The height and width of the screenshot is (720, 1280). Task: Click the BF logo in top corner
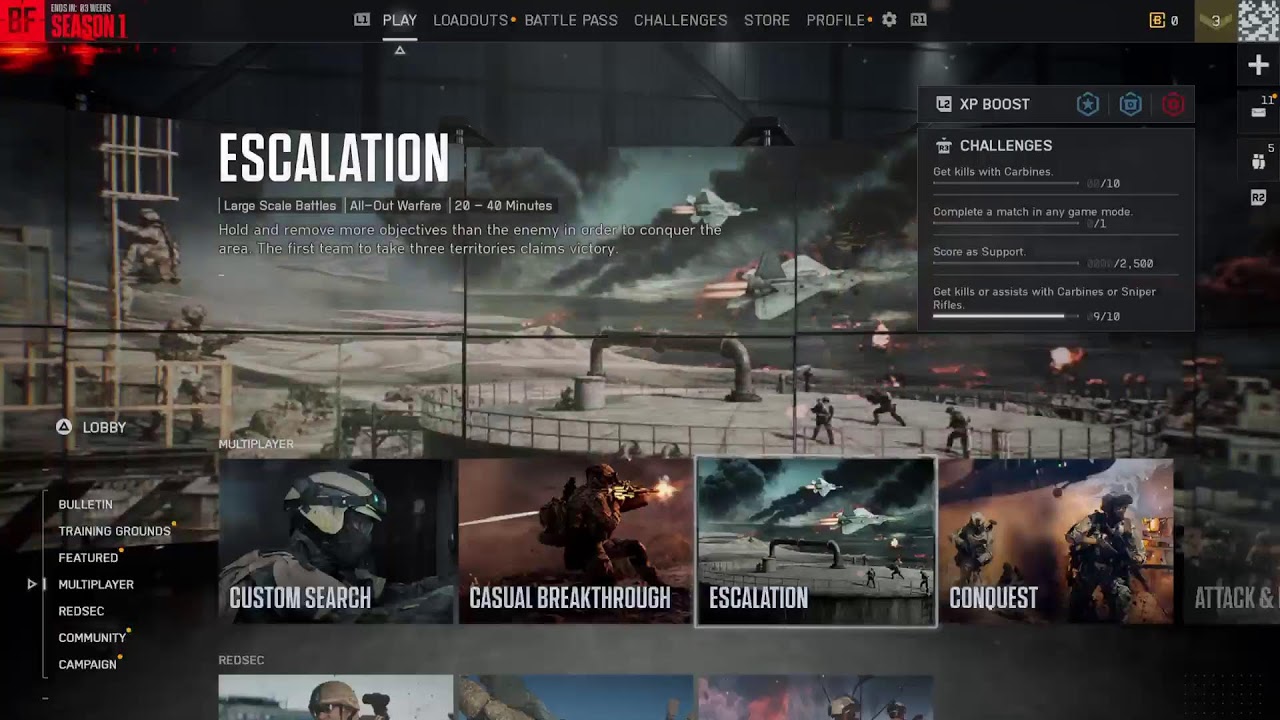20,22
